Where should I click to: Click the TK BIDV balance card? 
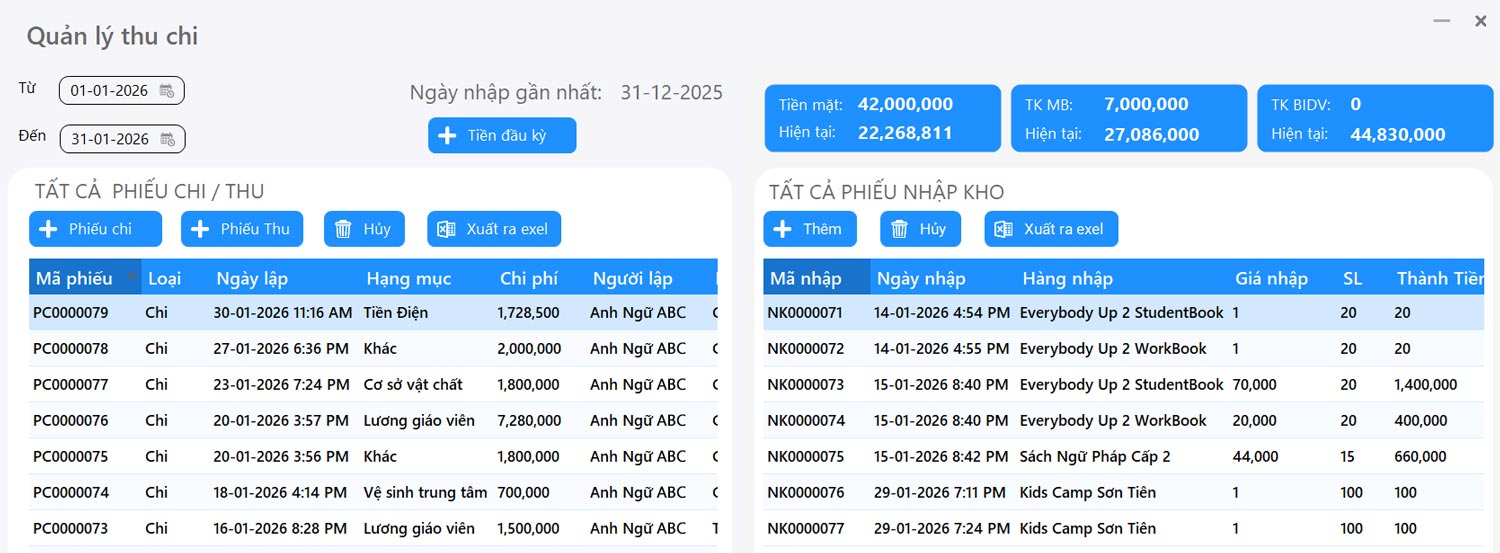click(1374, 118)
